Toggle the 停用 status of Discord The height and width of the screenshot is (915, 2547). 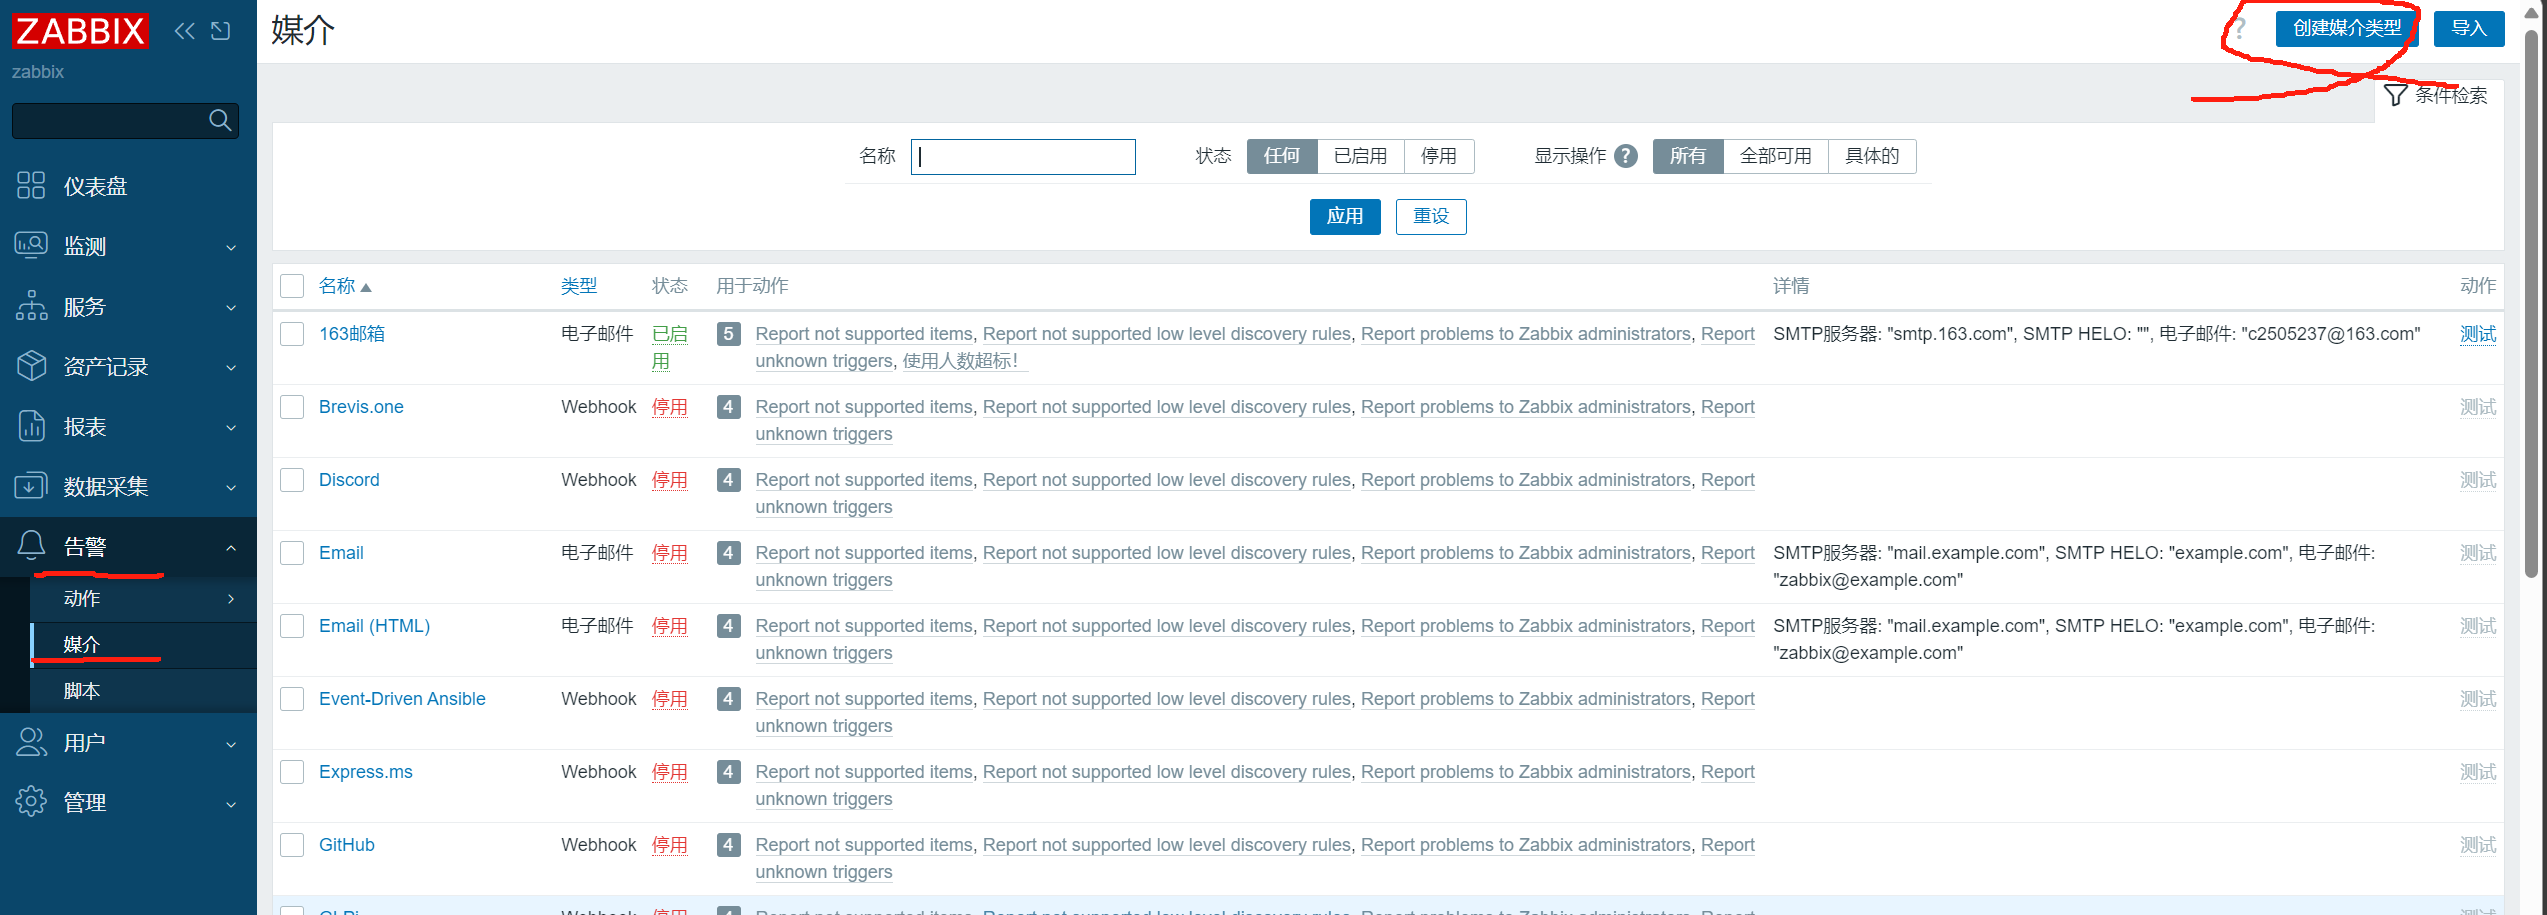670,480
